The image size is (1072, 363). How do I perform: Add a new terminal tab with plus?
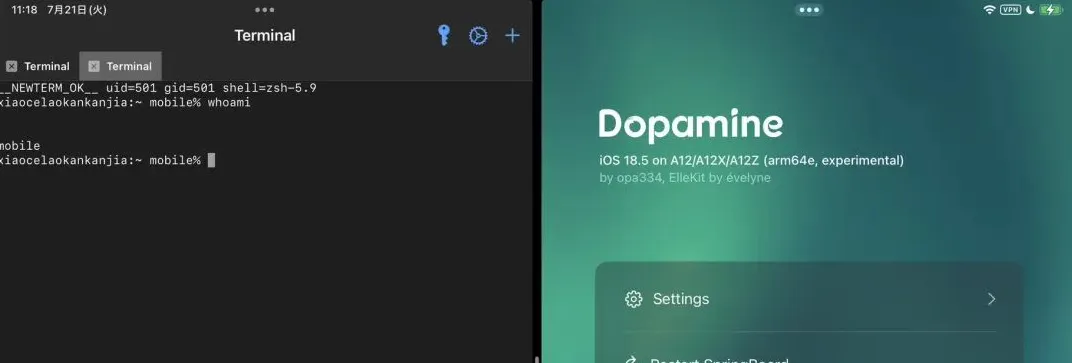(x=512, y=36)
